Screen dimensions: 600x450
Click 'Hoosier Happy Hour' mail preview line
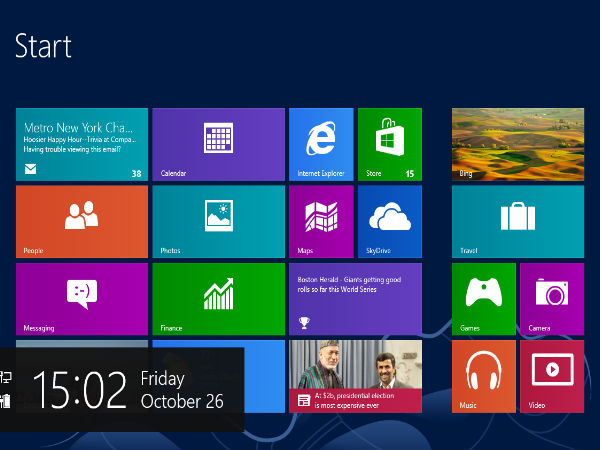tap(80, 140)
